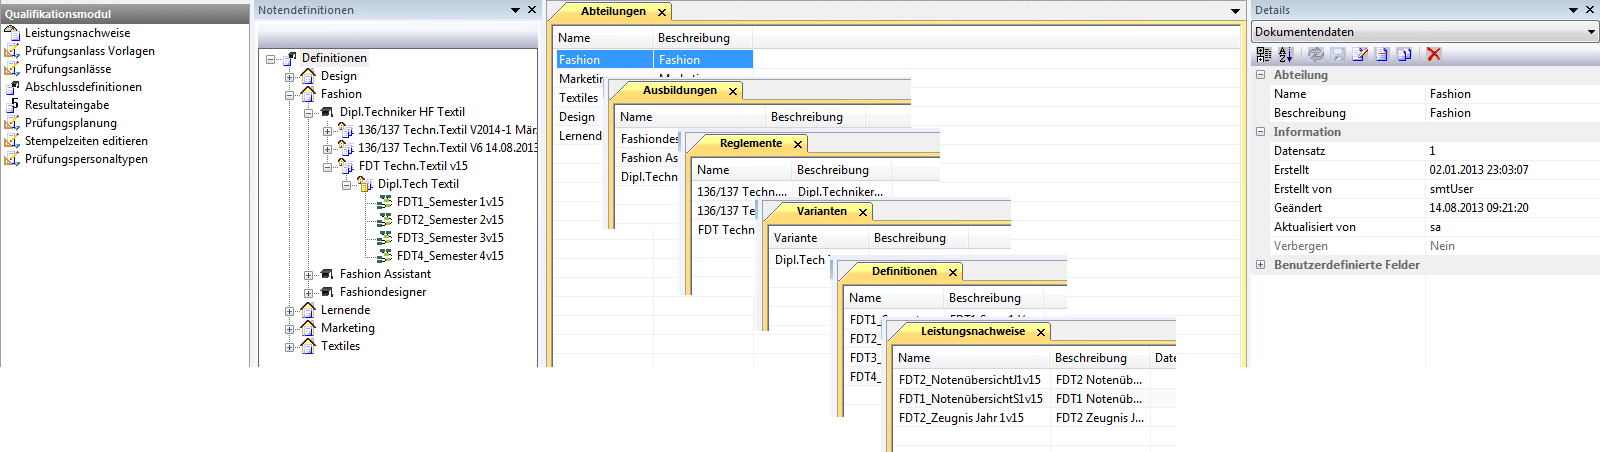The width and height of the screenshot is (1600, 452).
Task: Collapse the Dipl.Techniker HF Textil node
Action: (308, 112)
